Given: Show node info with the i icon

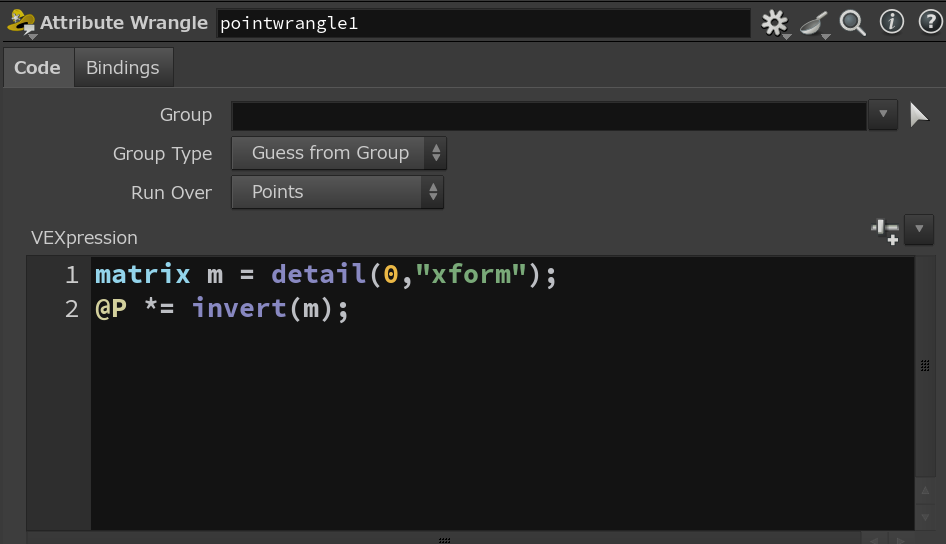Looking at the screenshot, I should tap(891, 22).
